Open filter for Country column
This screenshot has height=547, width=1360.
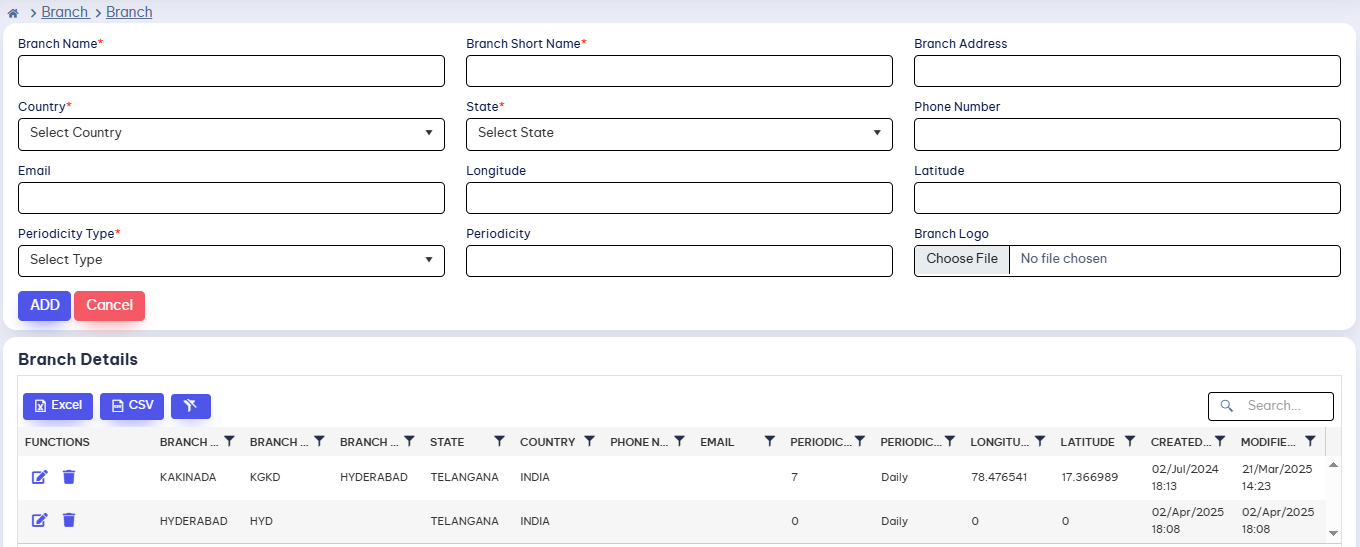(x=589, y=441)
